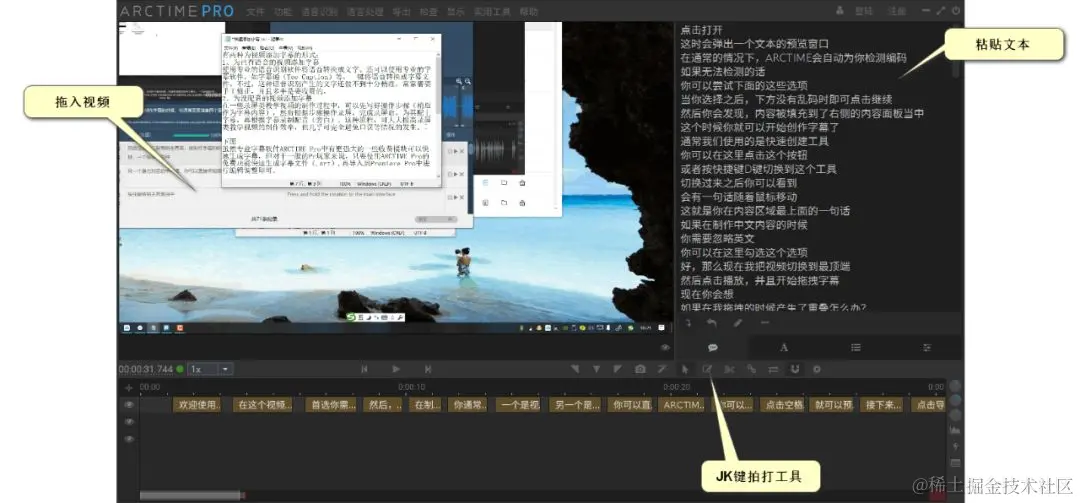Image resolution: width=1080 pixels, height=503 pixels.
Task: Toggle visibility of second subtitle track
Action: click(129, 421)
